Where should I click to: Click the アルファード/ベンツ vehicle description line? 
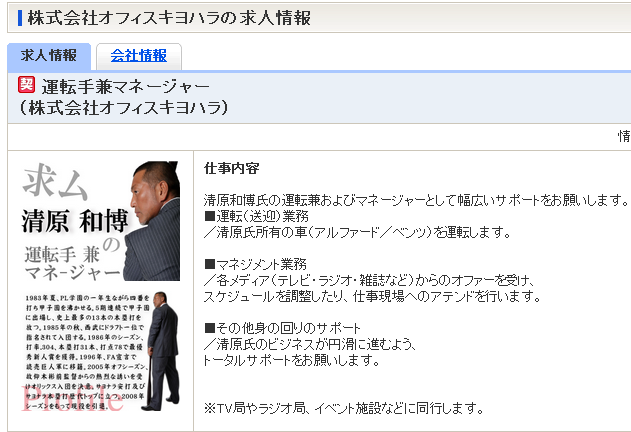357,232
